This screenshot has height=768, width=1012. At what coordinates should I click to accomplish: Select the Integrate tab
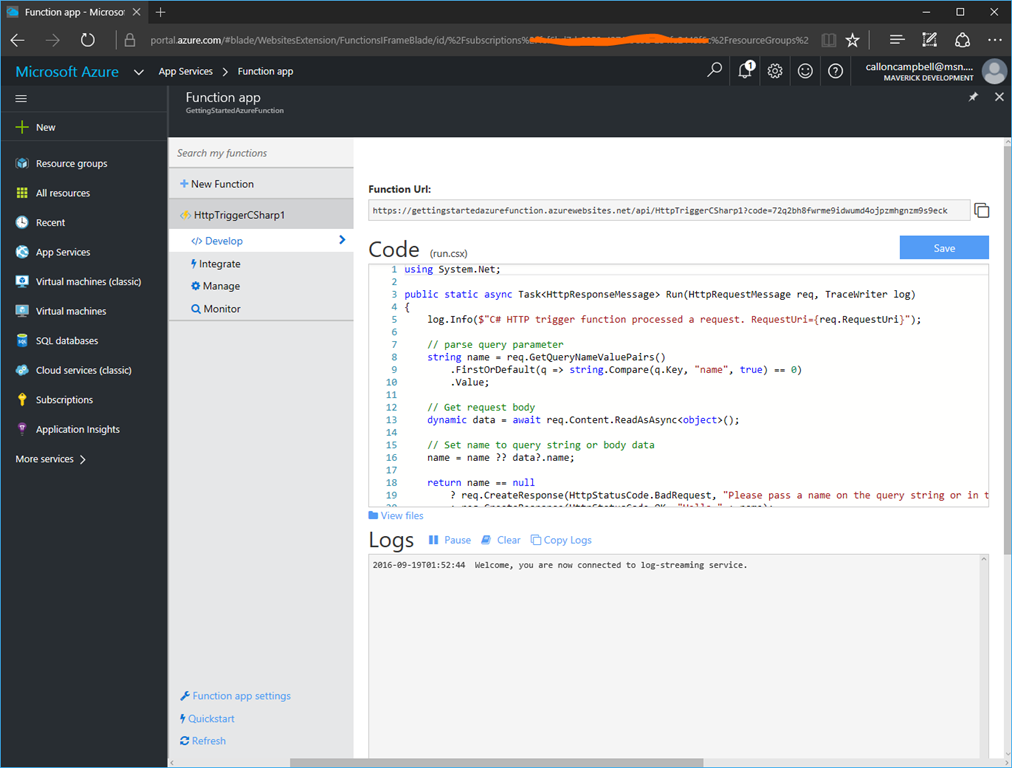(219, 264)
